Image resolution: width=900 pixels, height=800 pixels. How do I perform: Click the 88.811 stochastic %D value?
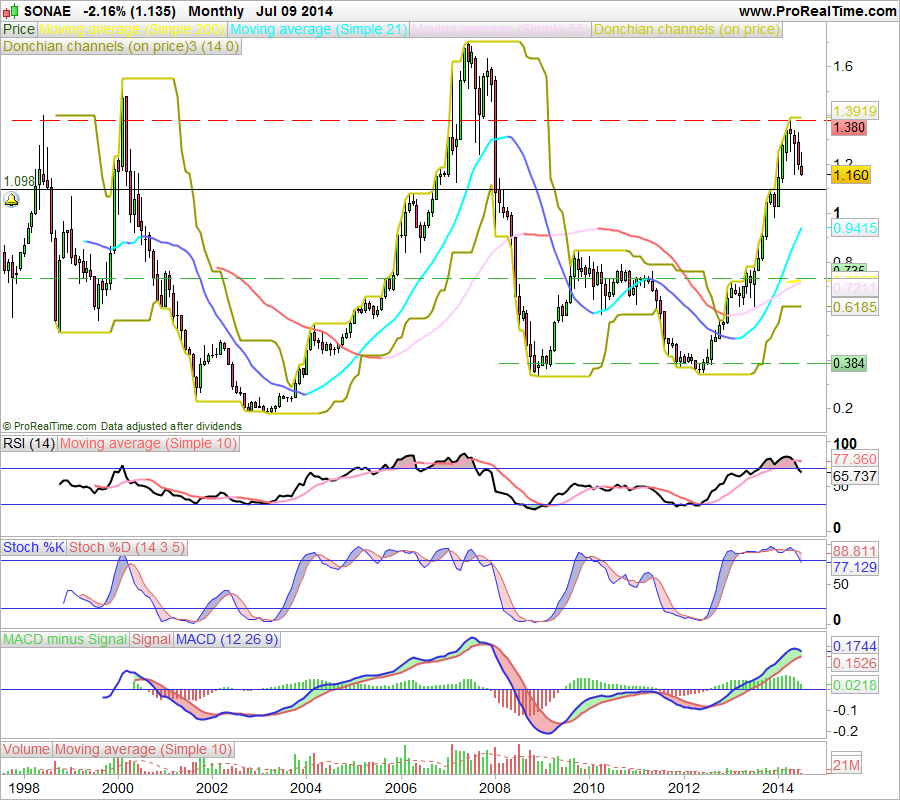click(855, 551)
